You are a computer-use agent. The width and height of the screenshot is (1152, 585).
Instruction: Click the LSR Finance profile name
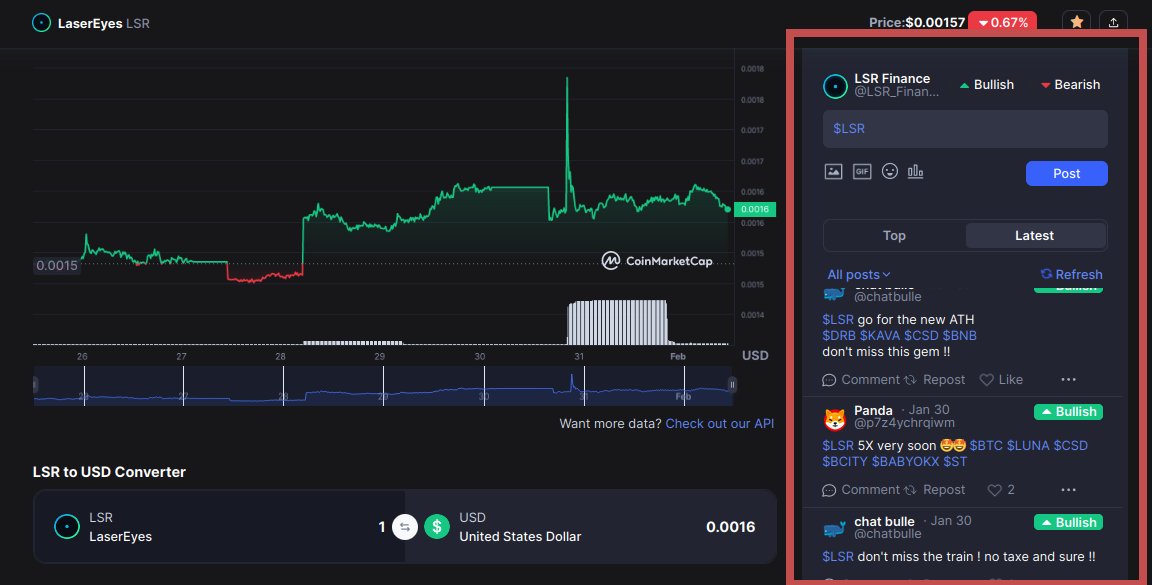[892, 79]
